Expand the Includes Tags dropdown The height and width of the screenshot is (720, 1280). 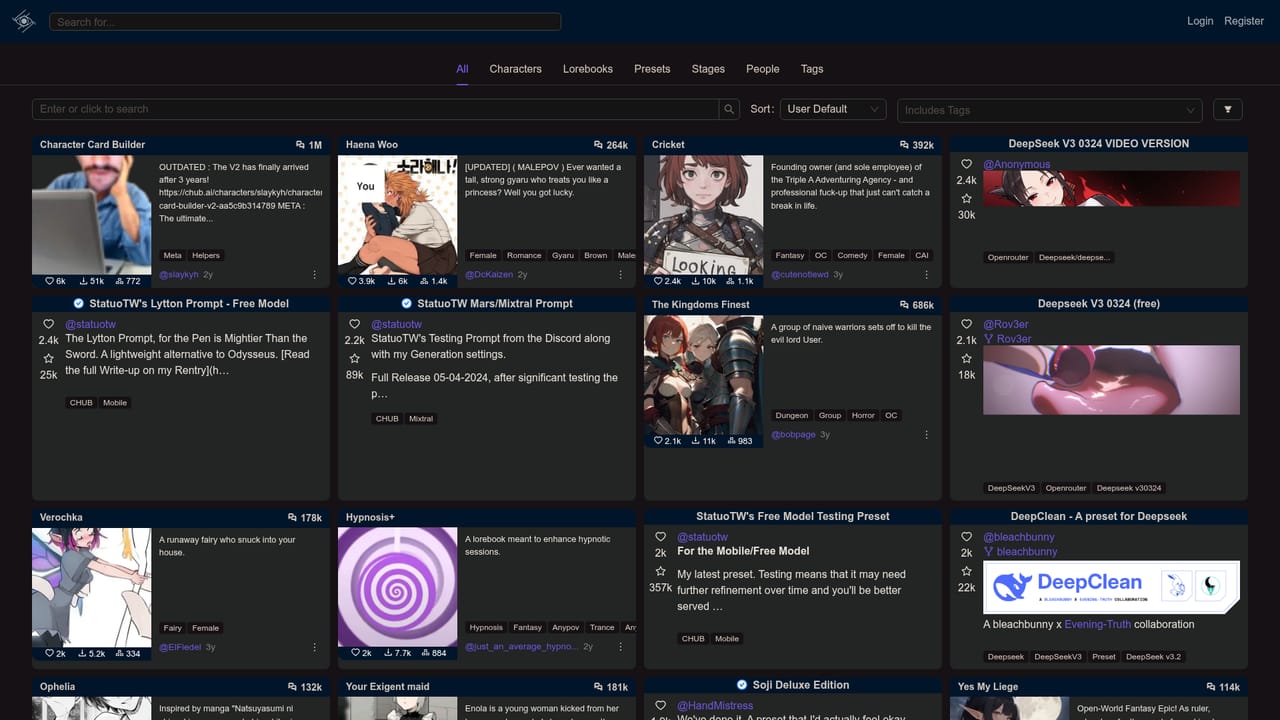(x=1050, y=110)
